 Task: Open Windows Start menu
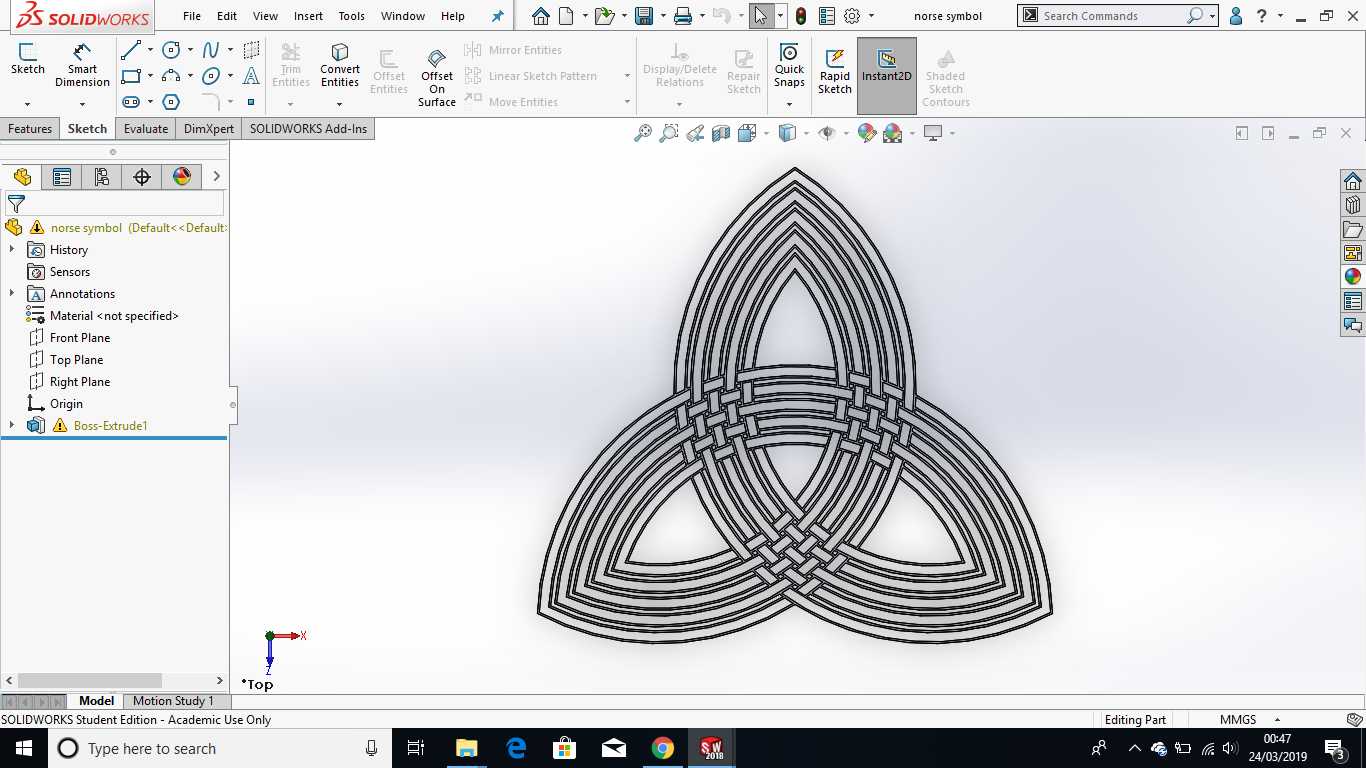tap(24, 748)
